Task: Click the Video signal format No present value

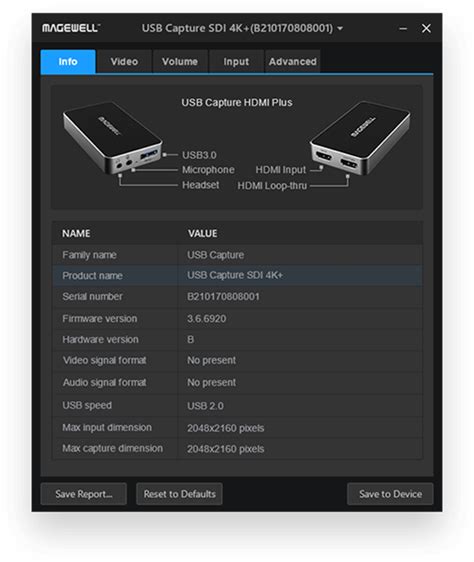Action: coord(211,360)
